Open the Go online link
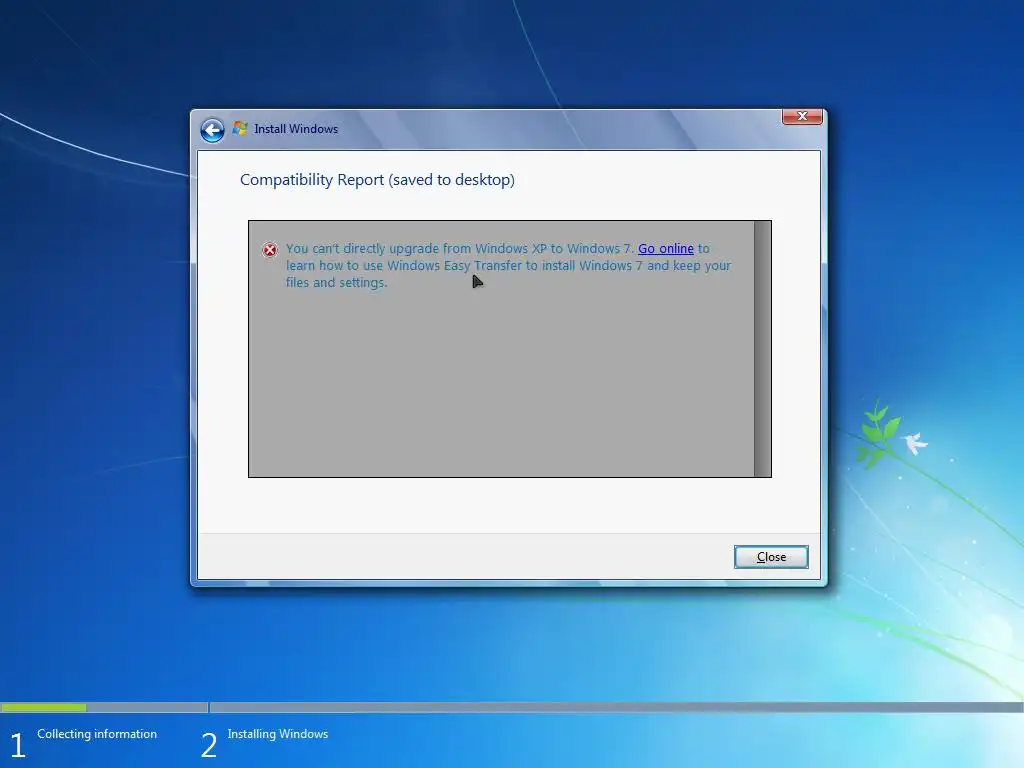 [665, 249]
